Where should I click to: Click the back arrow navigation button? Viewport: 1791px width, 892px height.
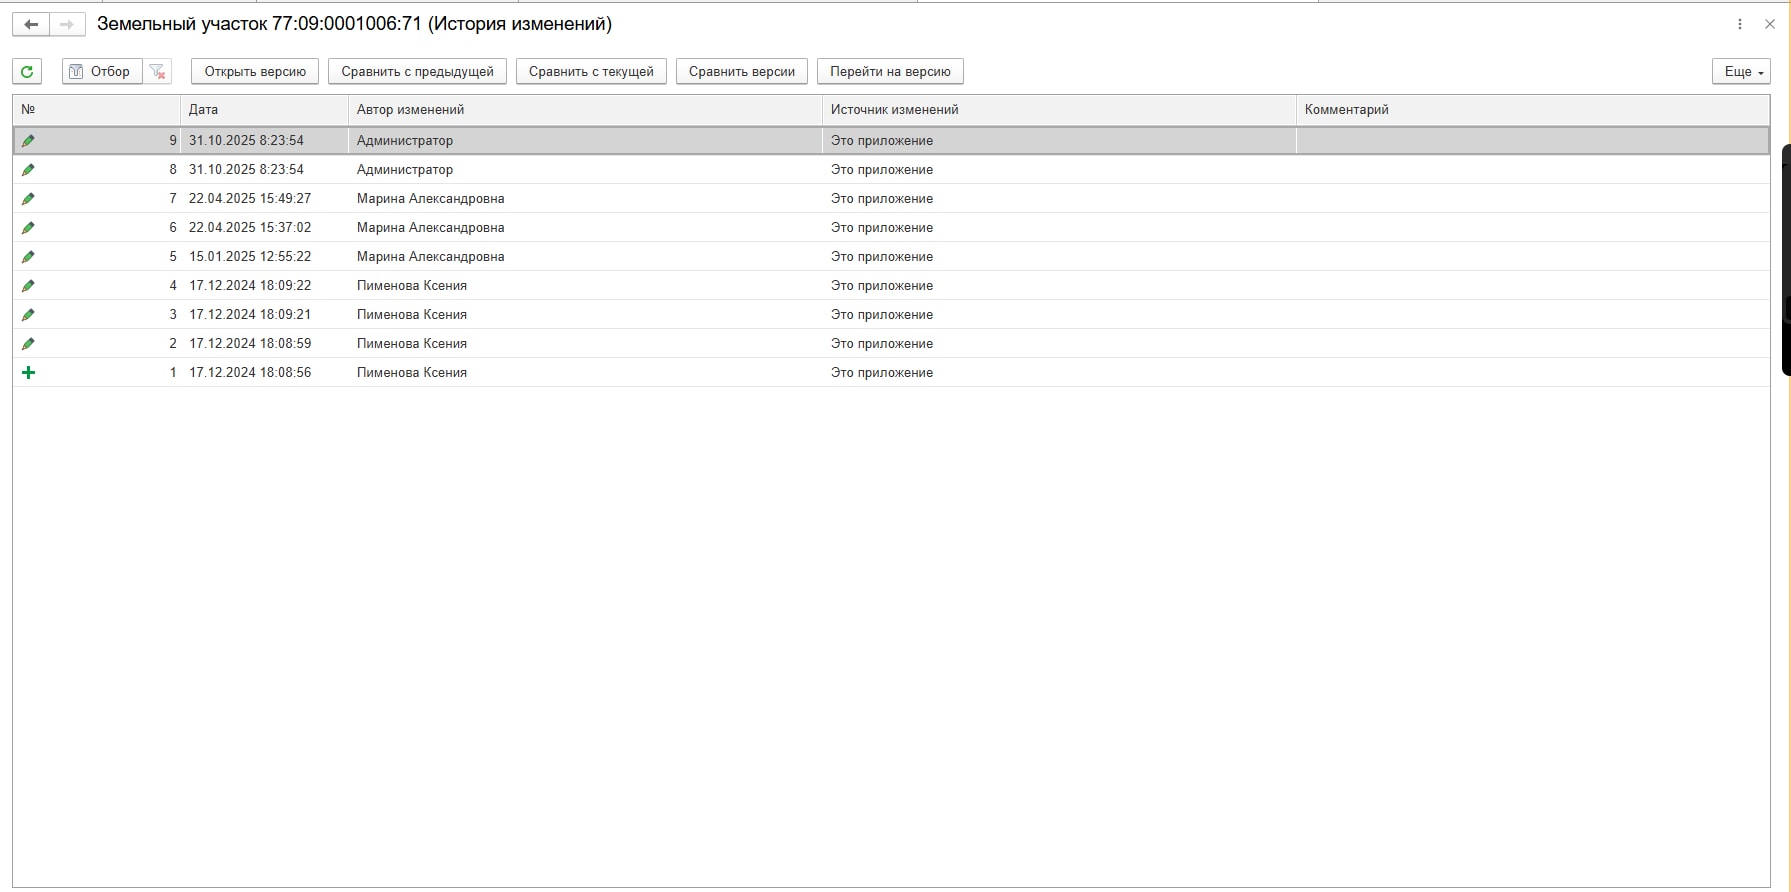pos(31,24)
